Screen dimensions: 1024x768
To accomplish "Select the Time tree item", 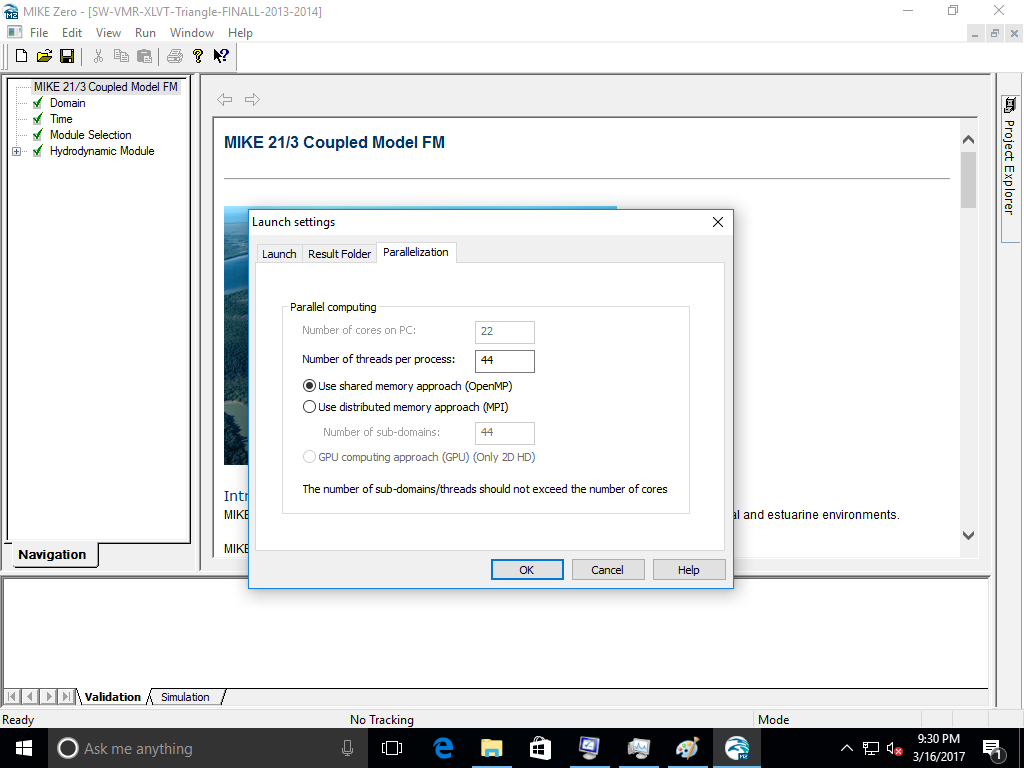I will click(61, 119).
